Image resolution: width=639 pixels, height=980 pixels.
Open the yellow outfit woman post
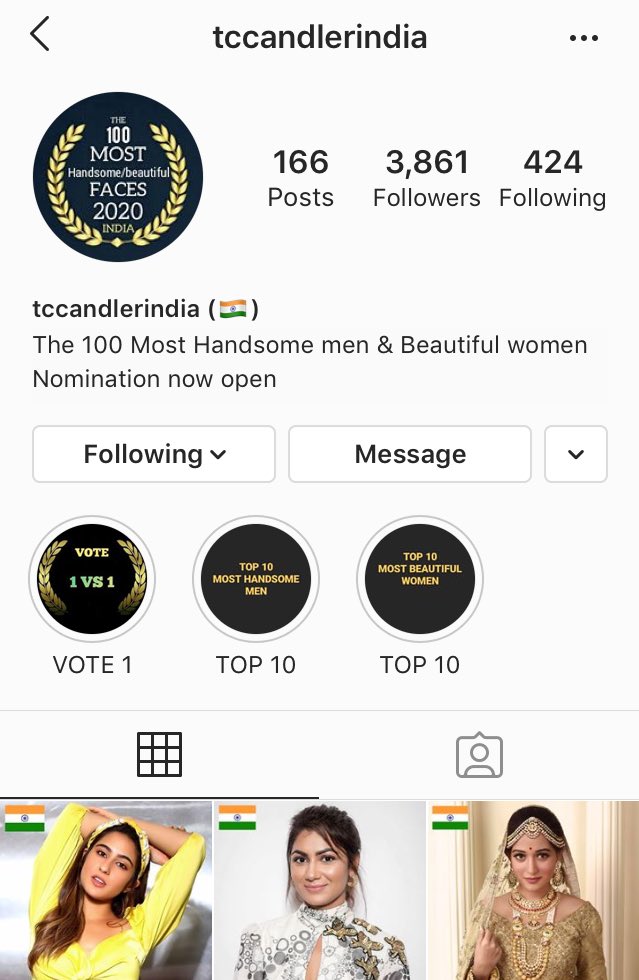106,891
